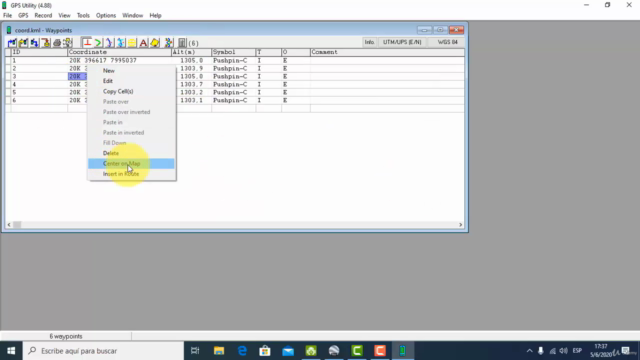Choose Copy Cell(s) in context menu
Screen dimensions: 640x360
pyautogui.click(x=118, y=91)
